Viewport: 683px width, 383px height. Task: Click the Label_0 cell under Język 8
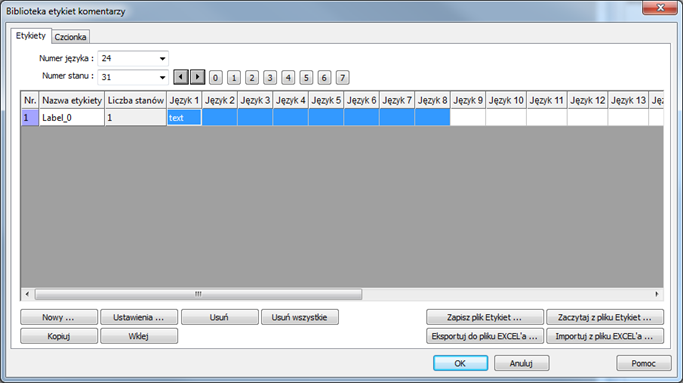433,118
